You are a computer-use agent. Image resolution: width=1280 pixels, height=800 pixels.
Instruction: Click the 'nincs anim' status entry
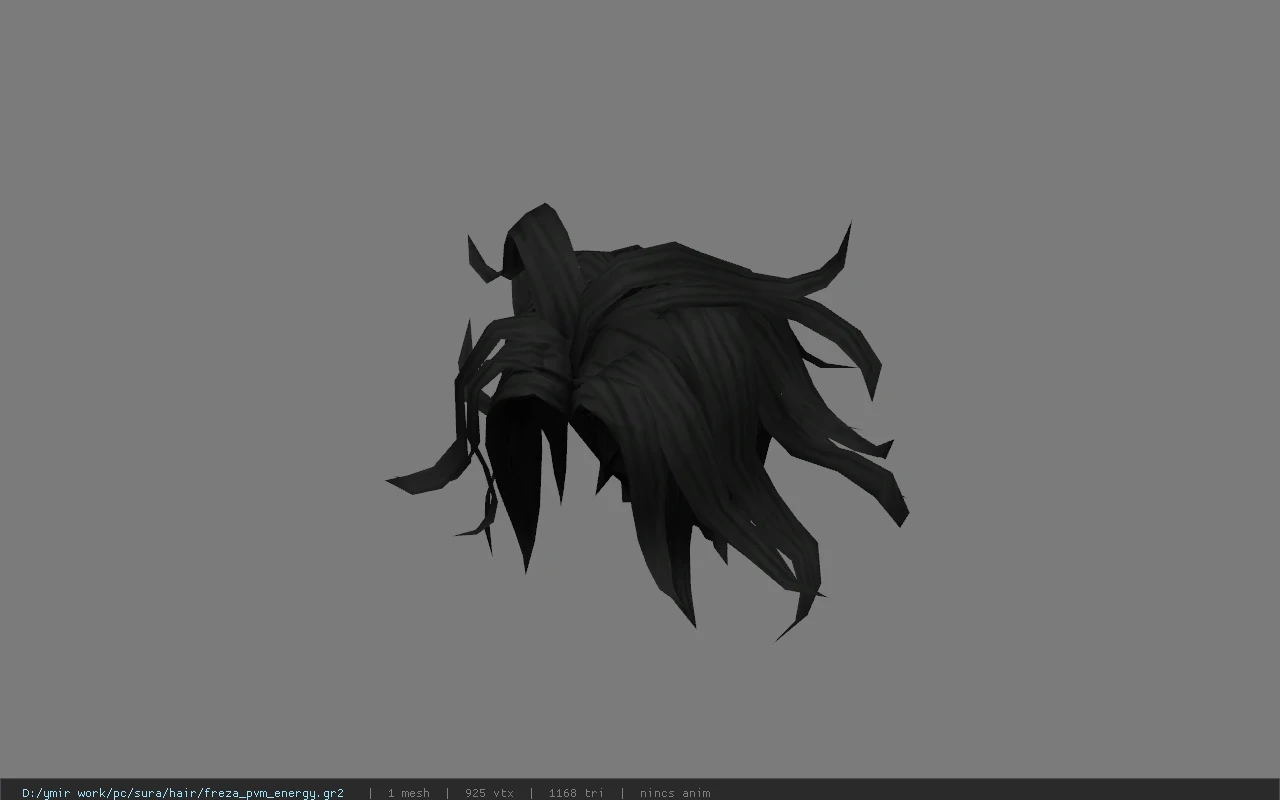[x=675, y=793]
